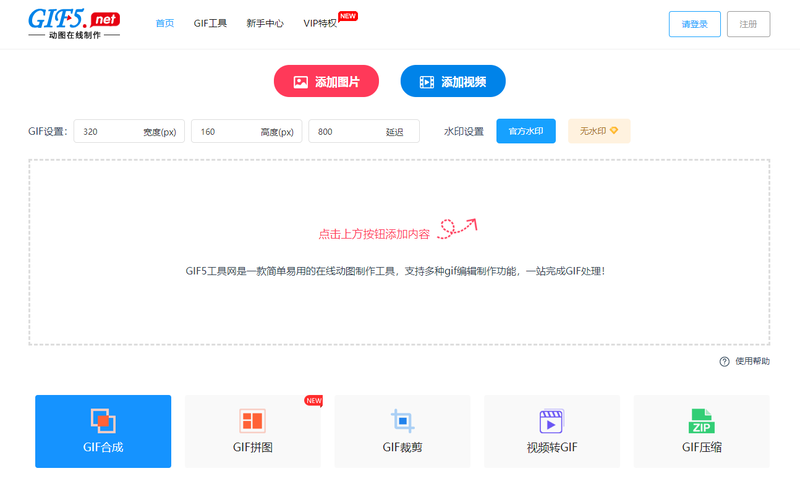Open the 使用帮助 help link
This screenshot has width=800, height=484.
[x=752, y=361]
